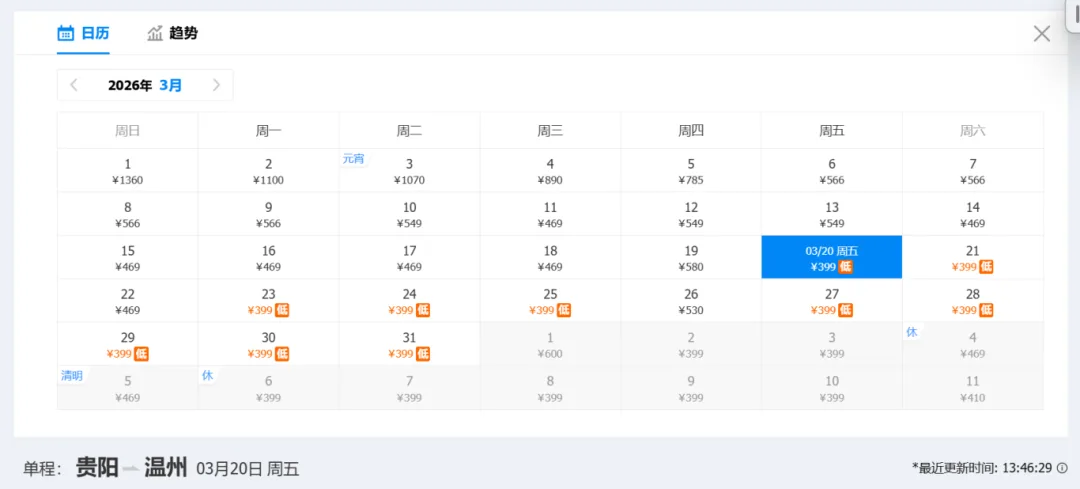Image resolution: width=1080 pixels, height=489 pixels.
Task: Select highlighted 03/20 周五 ¥399 cell
Action: (831, 258)
